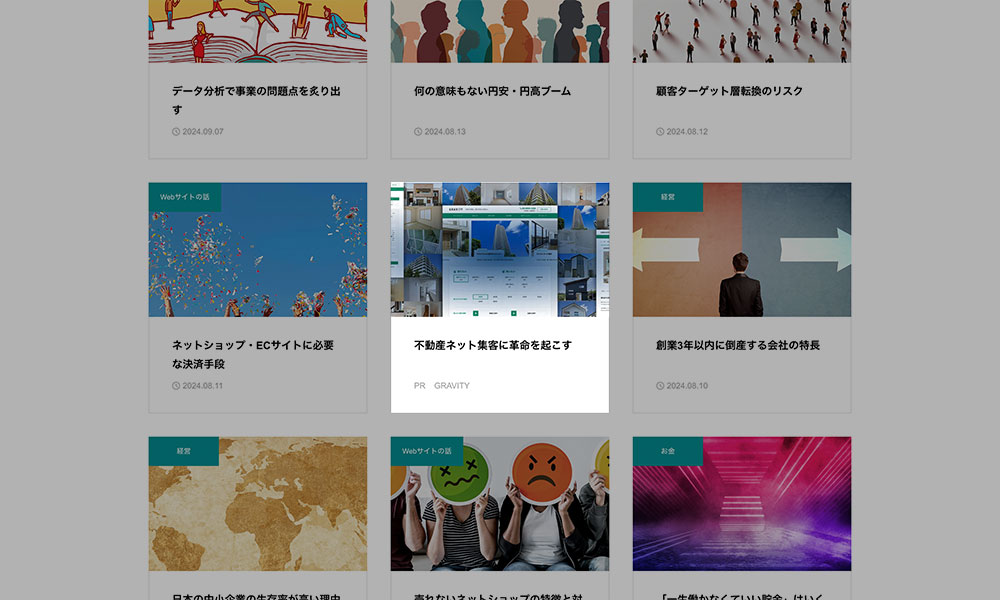Select Webサイトの話 tag on confetti image
Image resolution: width=1000 pixels, height=600 pixels.
(x=185, y=197)
